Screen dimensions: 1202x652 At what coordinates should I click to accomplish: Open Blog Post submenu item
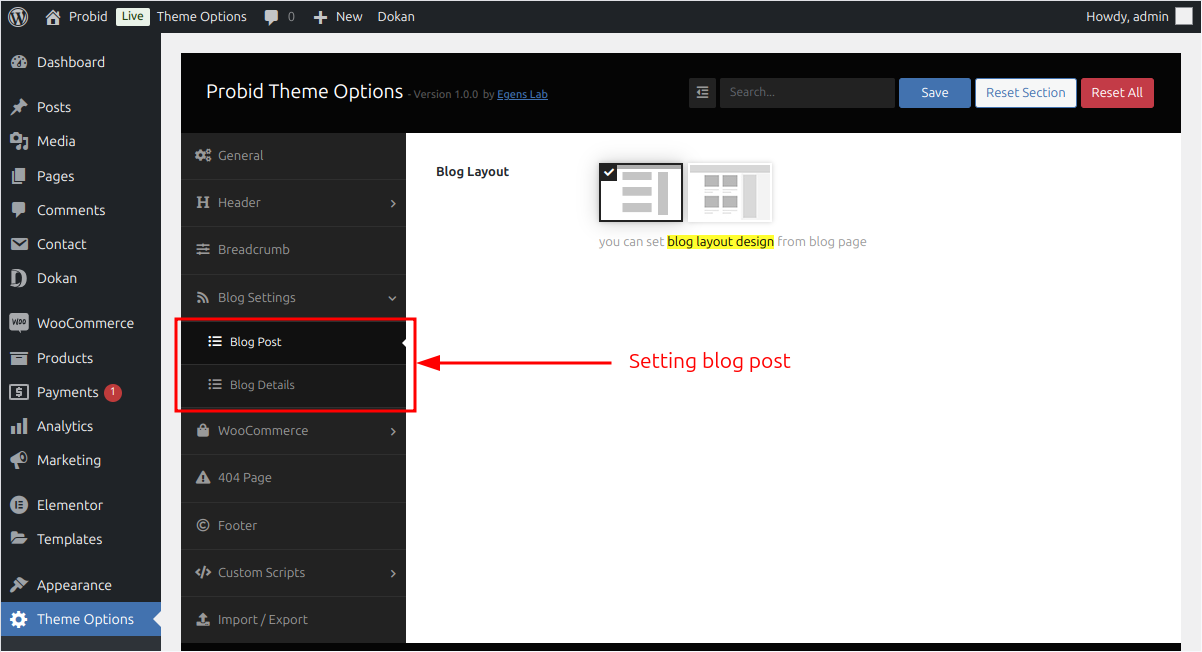click(294, 341)
